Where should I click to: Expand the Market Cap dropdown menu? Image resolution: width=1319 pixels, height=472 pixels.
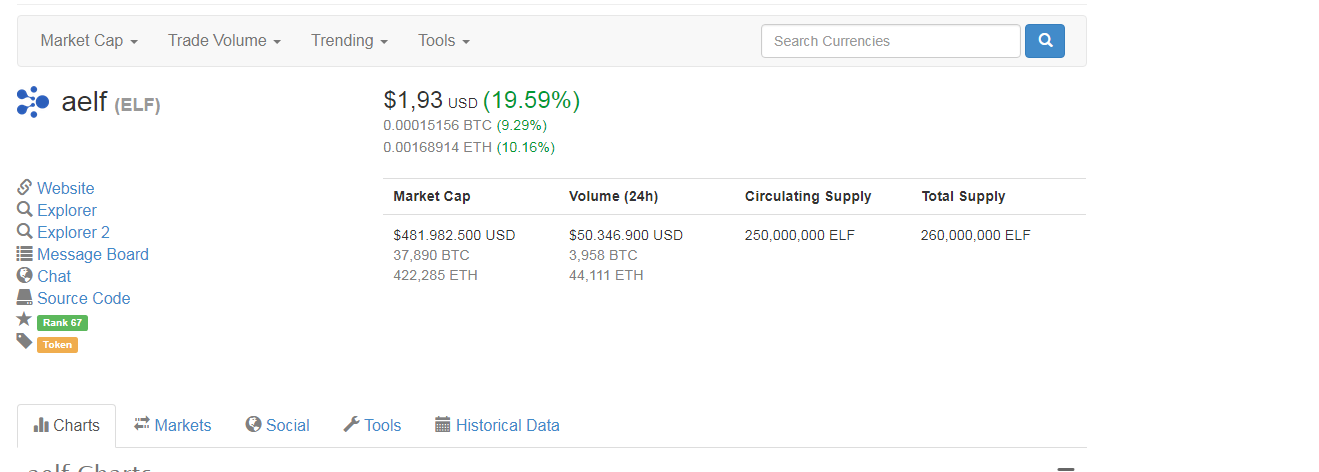click(x=89, y=41)
